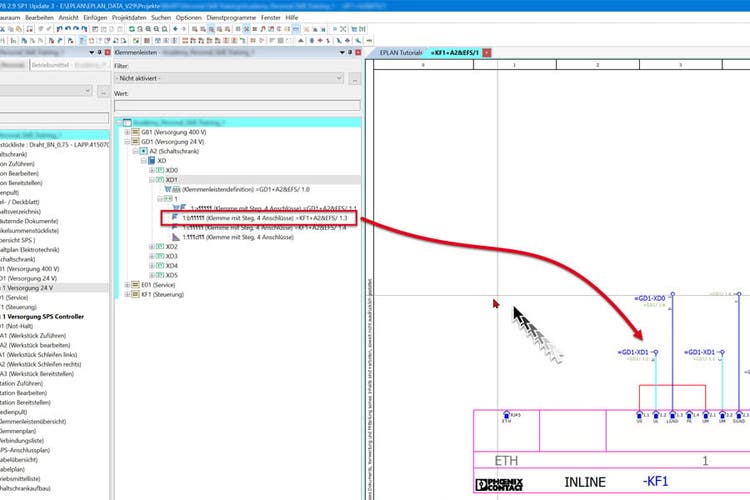Close the Klemmenleisten navigator panel
The height and width of the screenshot is (500, 750).
358,52
